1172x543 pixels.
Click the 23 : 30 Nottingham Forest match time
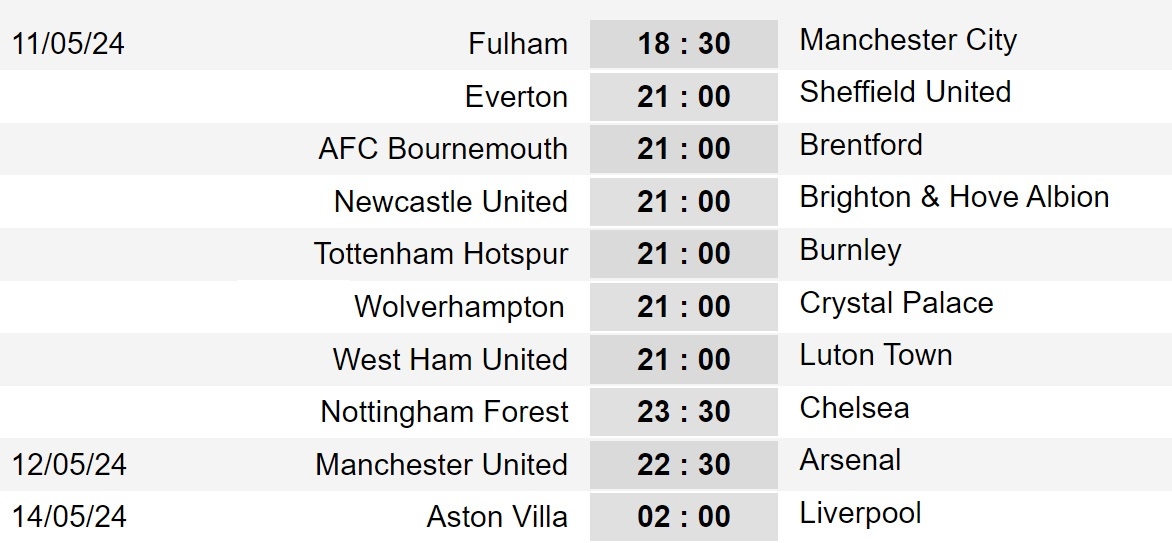tap(684, 411)
